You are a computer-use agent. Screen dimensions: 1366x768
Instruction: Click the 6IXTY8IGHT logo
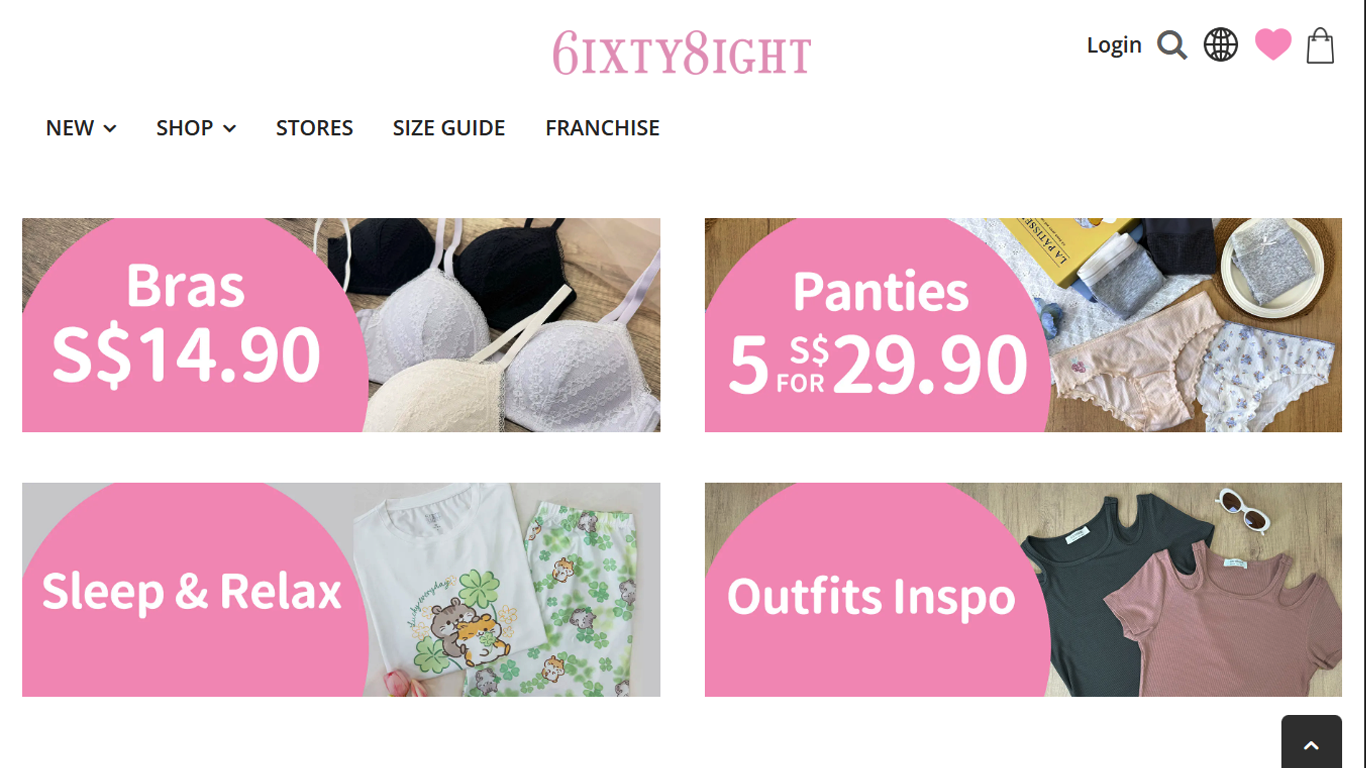tap(682, 53)
